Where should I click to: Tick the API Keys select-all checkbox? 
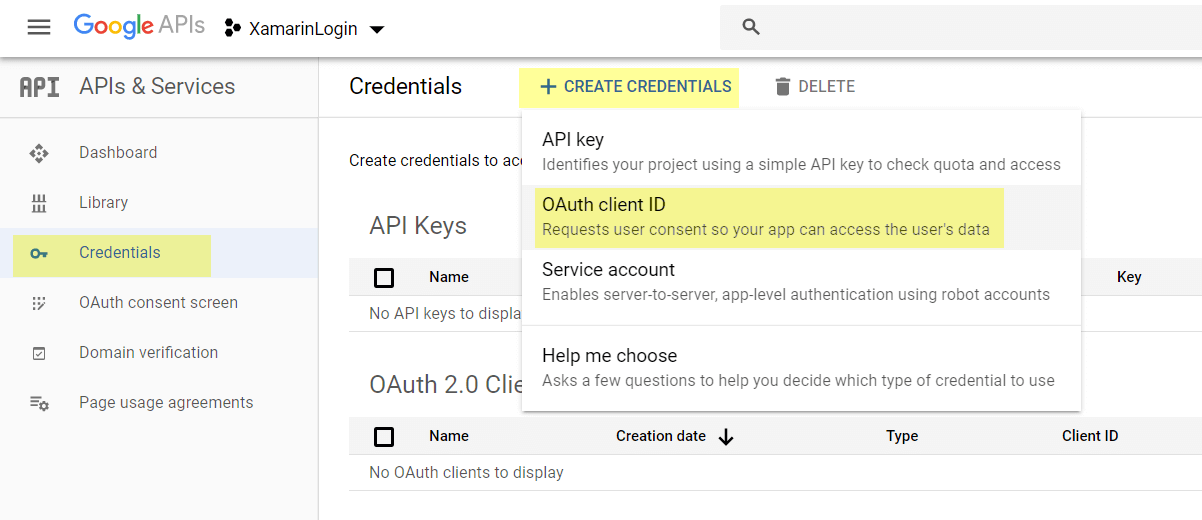click(x=383, y=277)
